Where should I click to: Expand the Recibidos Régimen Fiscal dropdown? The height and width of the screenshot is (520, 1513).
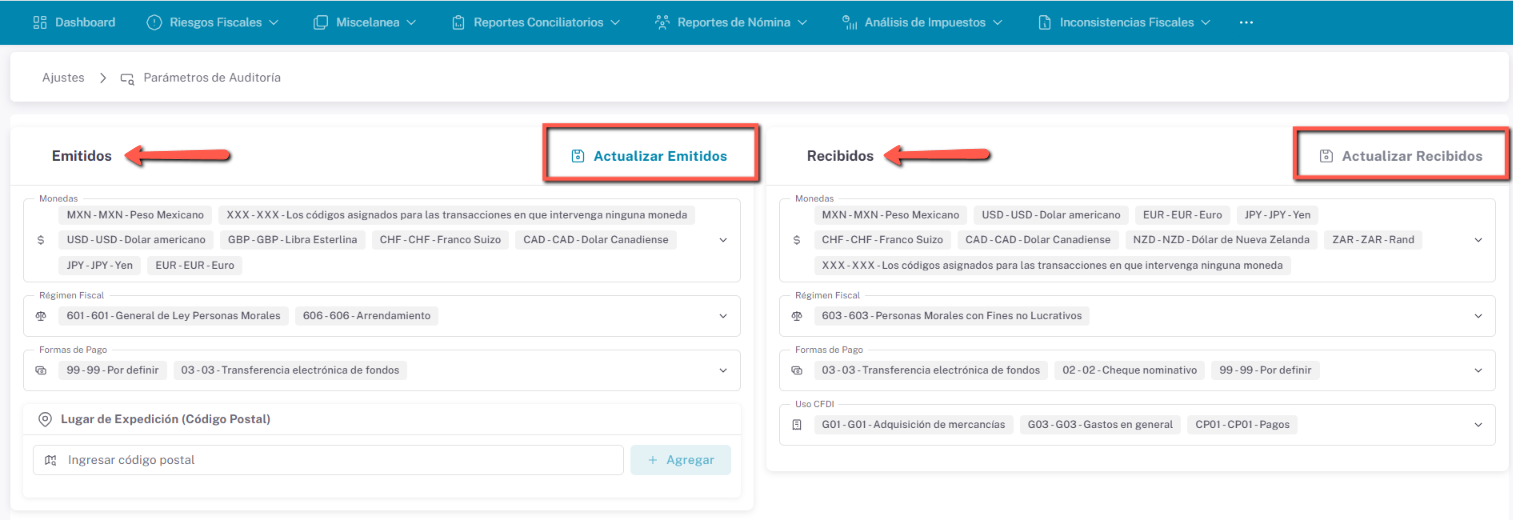point(1478,316)
